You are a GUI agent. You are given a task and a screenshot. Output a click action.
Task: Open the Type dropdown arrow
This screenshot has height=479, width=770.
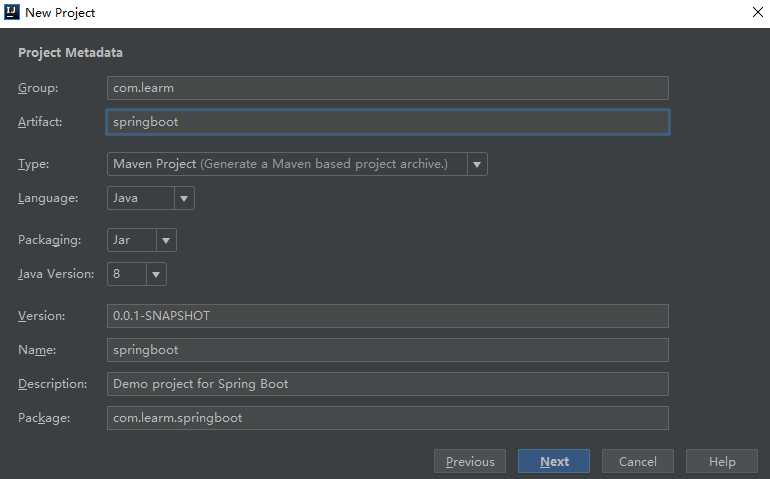(477, 164)
